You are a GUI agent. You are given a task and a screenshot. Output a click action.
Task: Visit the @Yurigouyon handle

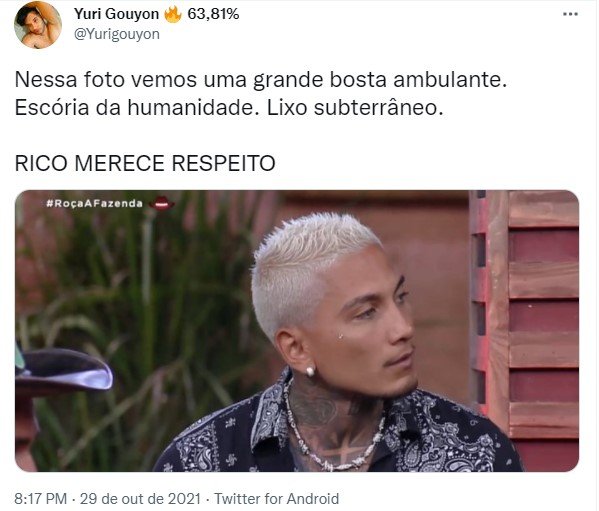coord(117,34)
